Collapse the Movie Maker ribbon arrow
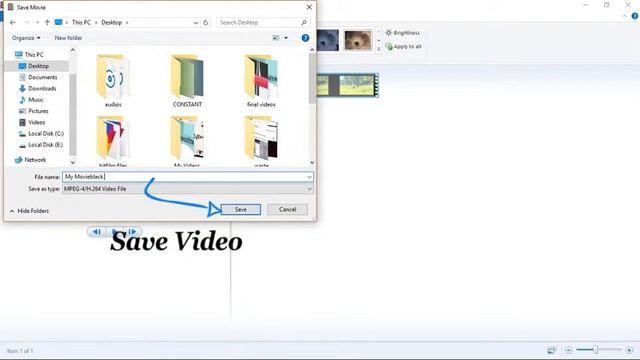This screenshot has height=360, width=640. (x=624, y=16)
